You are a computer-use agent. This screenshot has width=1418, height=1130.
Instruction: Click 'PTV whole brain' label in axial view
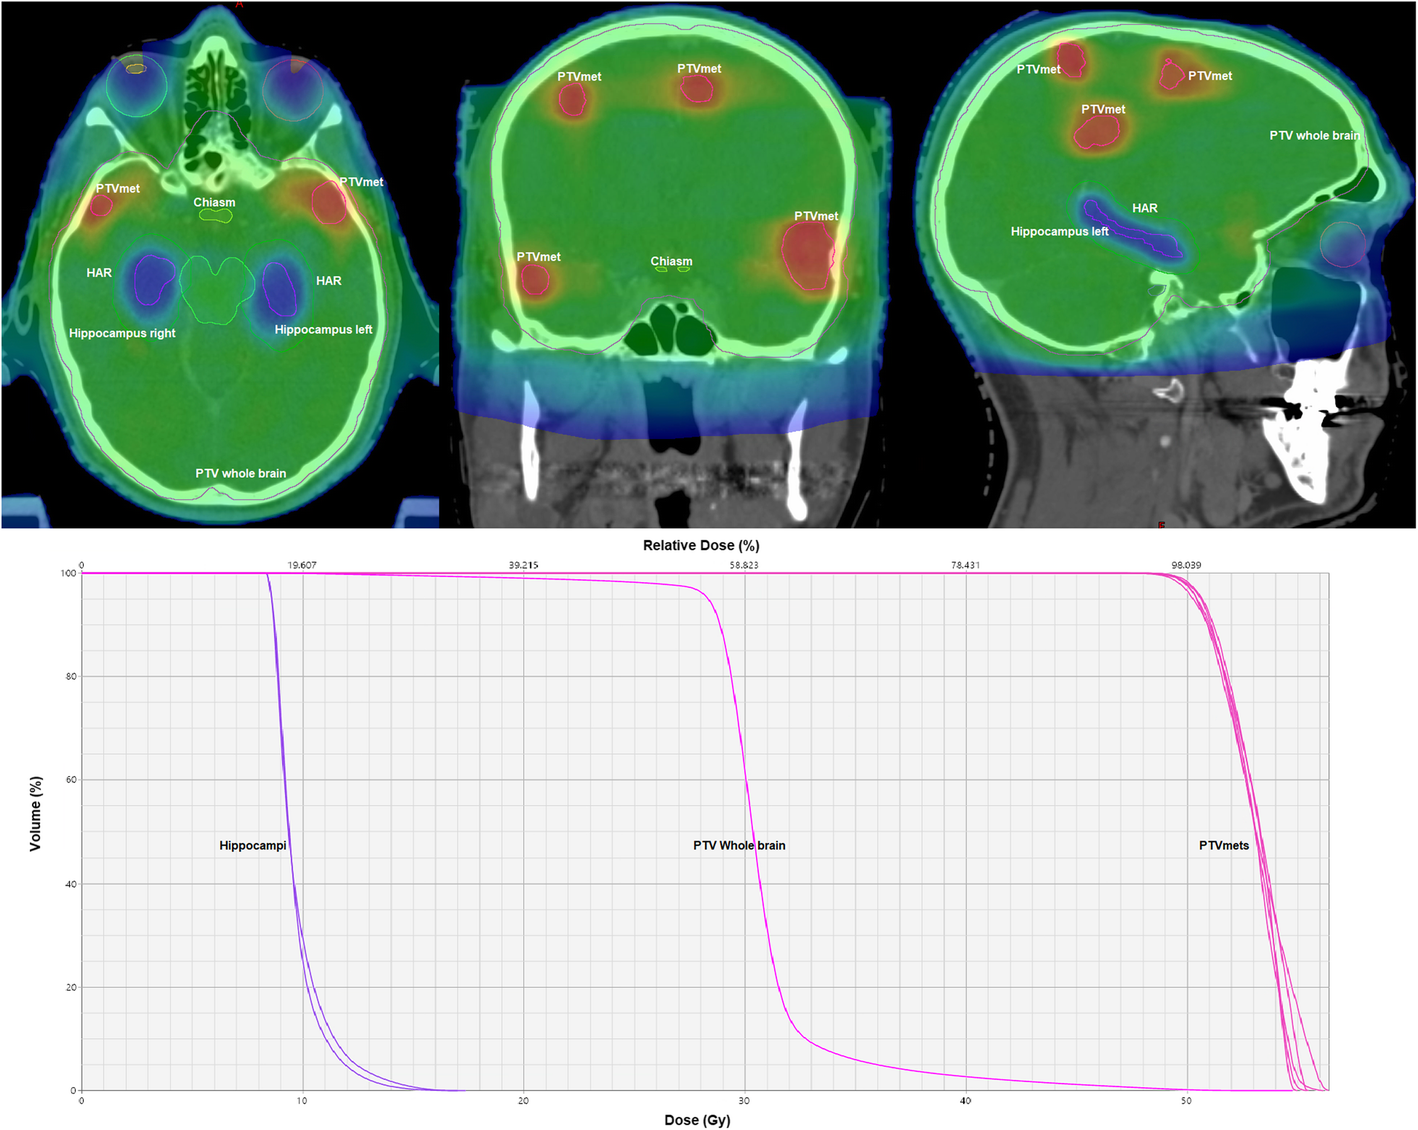click(240, 473)
